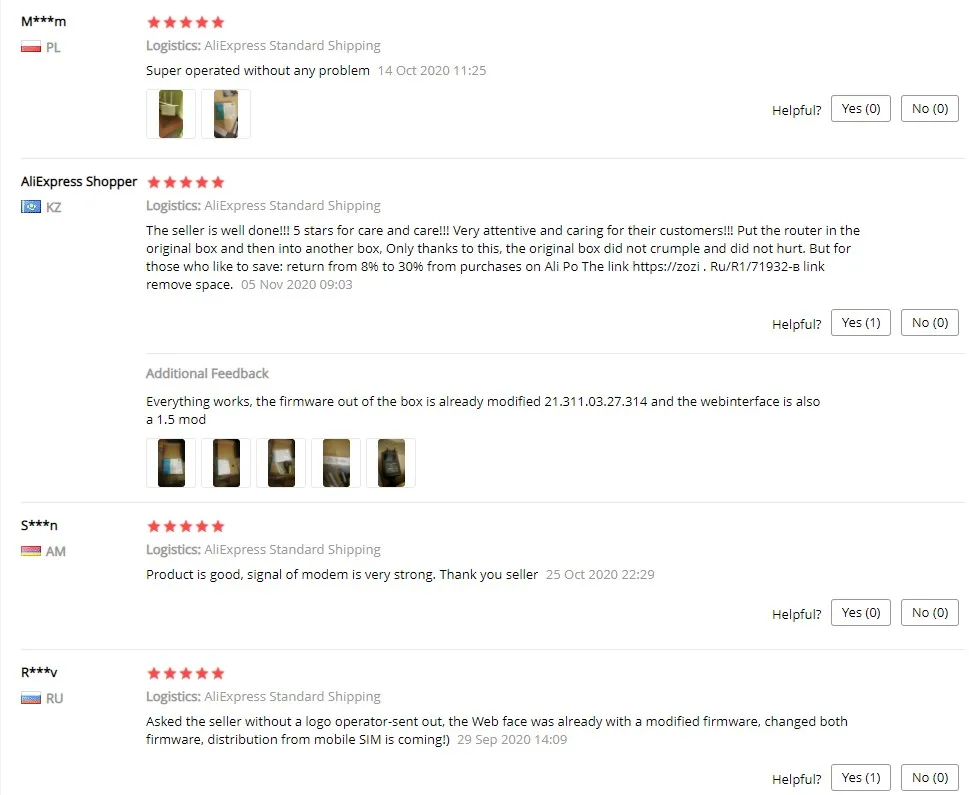Vote Yes (1) on AliExpress Shopper's review
The width and height of the screenshot is (969, 795).
861,323
